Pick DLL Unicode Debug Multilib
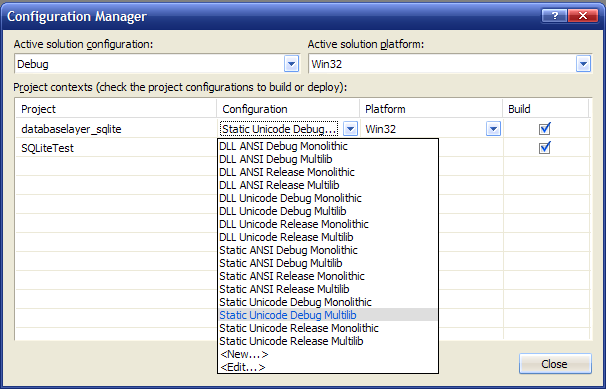This screenshot has width=606, height=389. pos(328,211)
